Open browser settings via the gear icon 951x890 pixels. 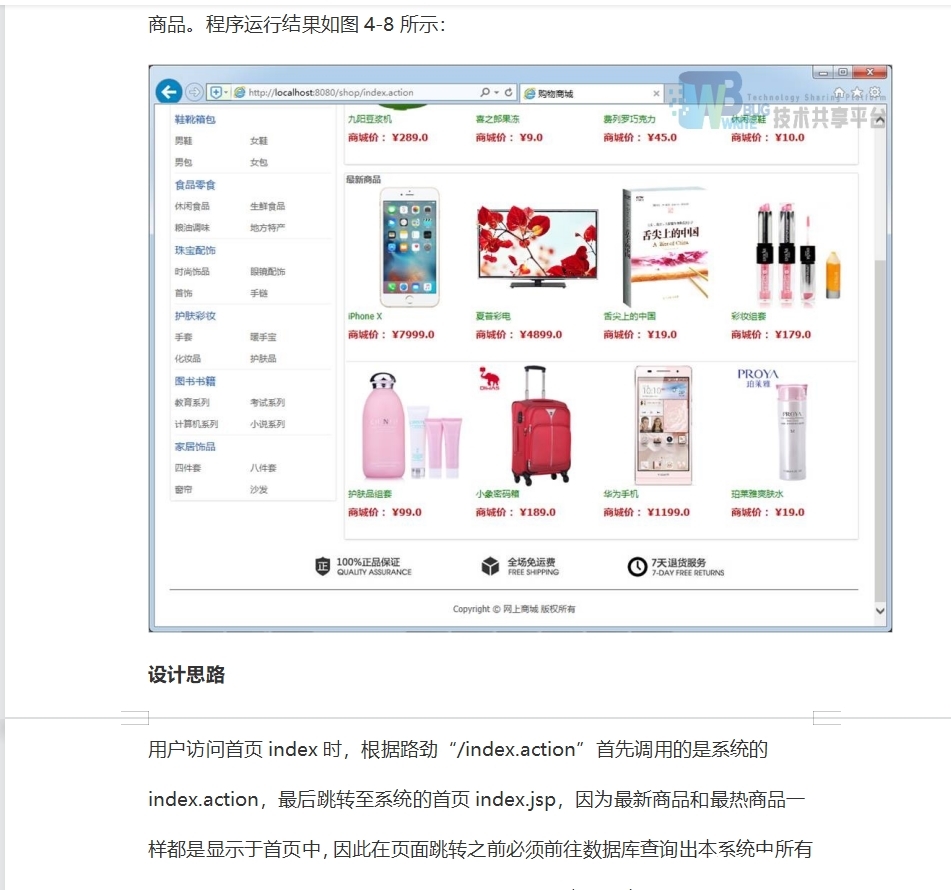coord(874,93)
